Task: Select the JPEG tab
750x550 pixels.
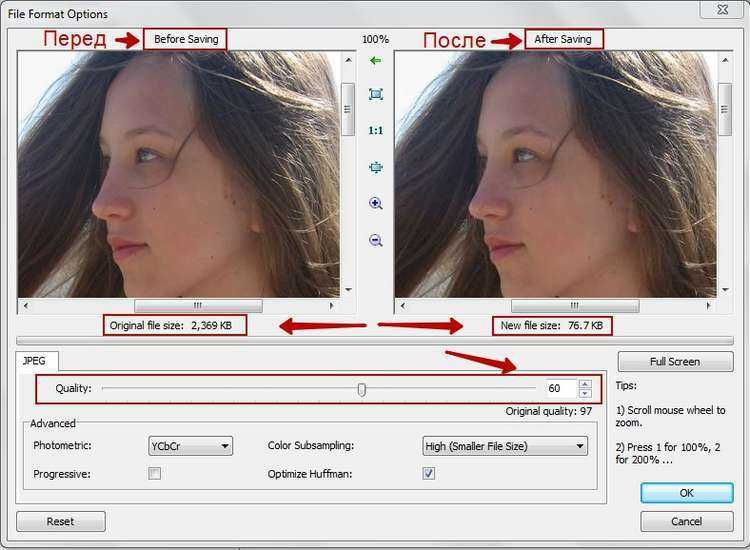Action: 34,361
